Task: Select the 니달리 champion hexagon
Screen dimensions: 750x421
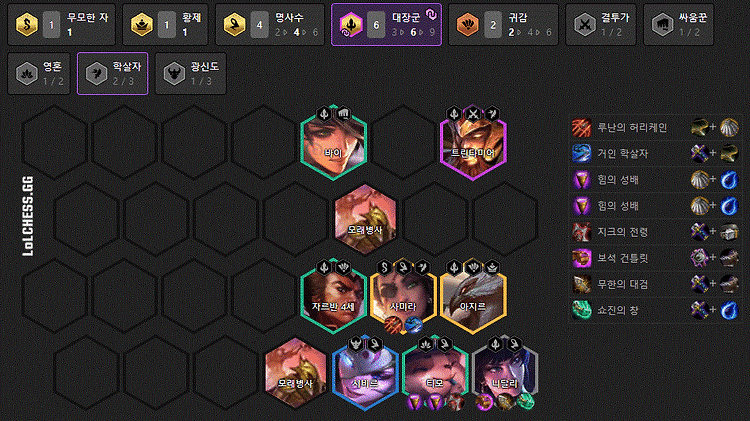Action: [x=505, y=373]
